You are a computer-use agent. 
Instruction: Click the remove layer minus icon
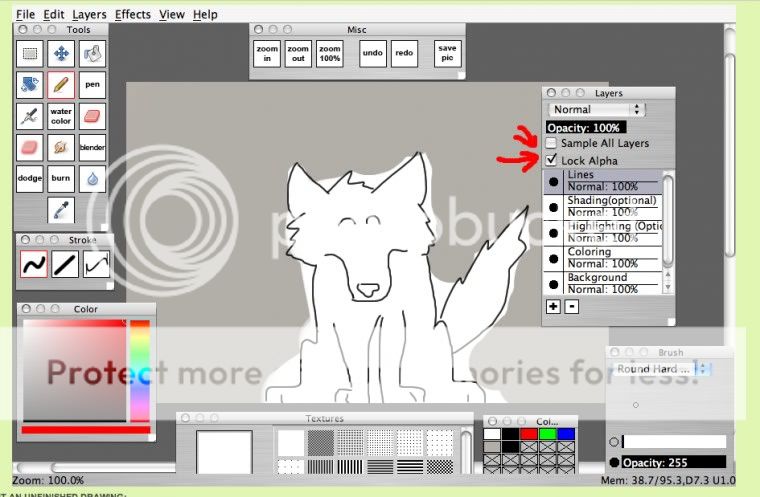point(571,306)
